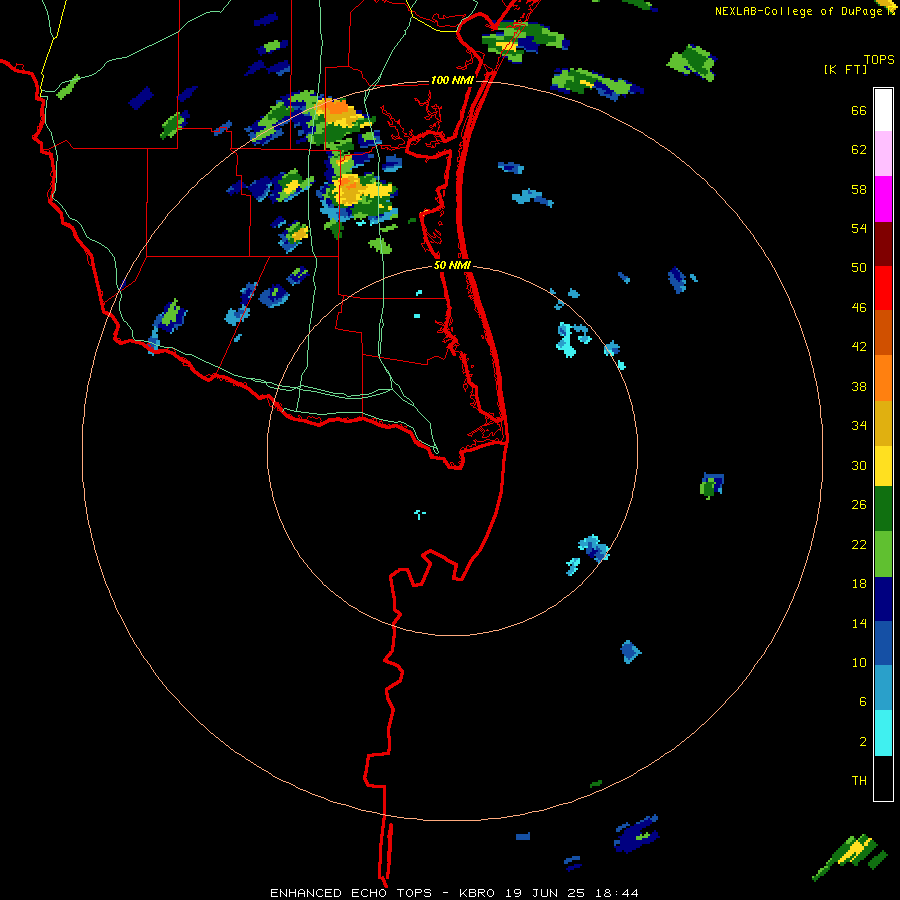Click the 'TOPS' legend heading
This screenshot has height=900, width=900.
879,59
